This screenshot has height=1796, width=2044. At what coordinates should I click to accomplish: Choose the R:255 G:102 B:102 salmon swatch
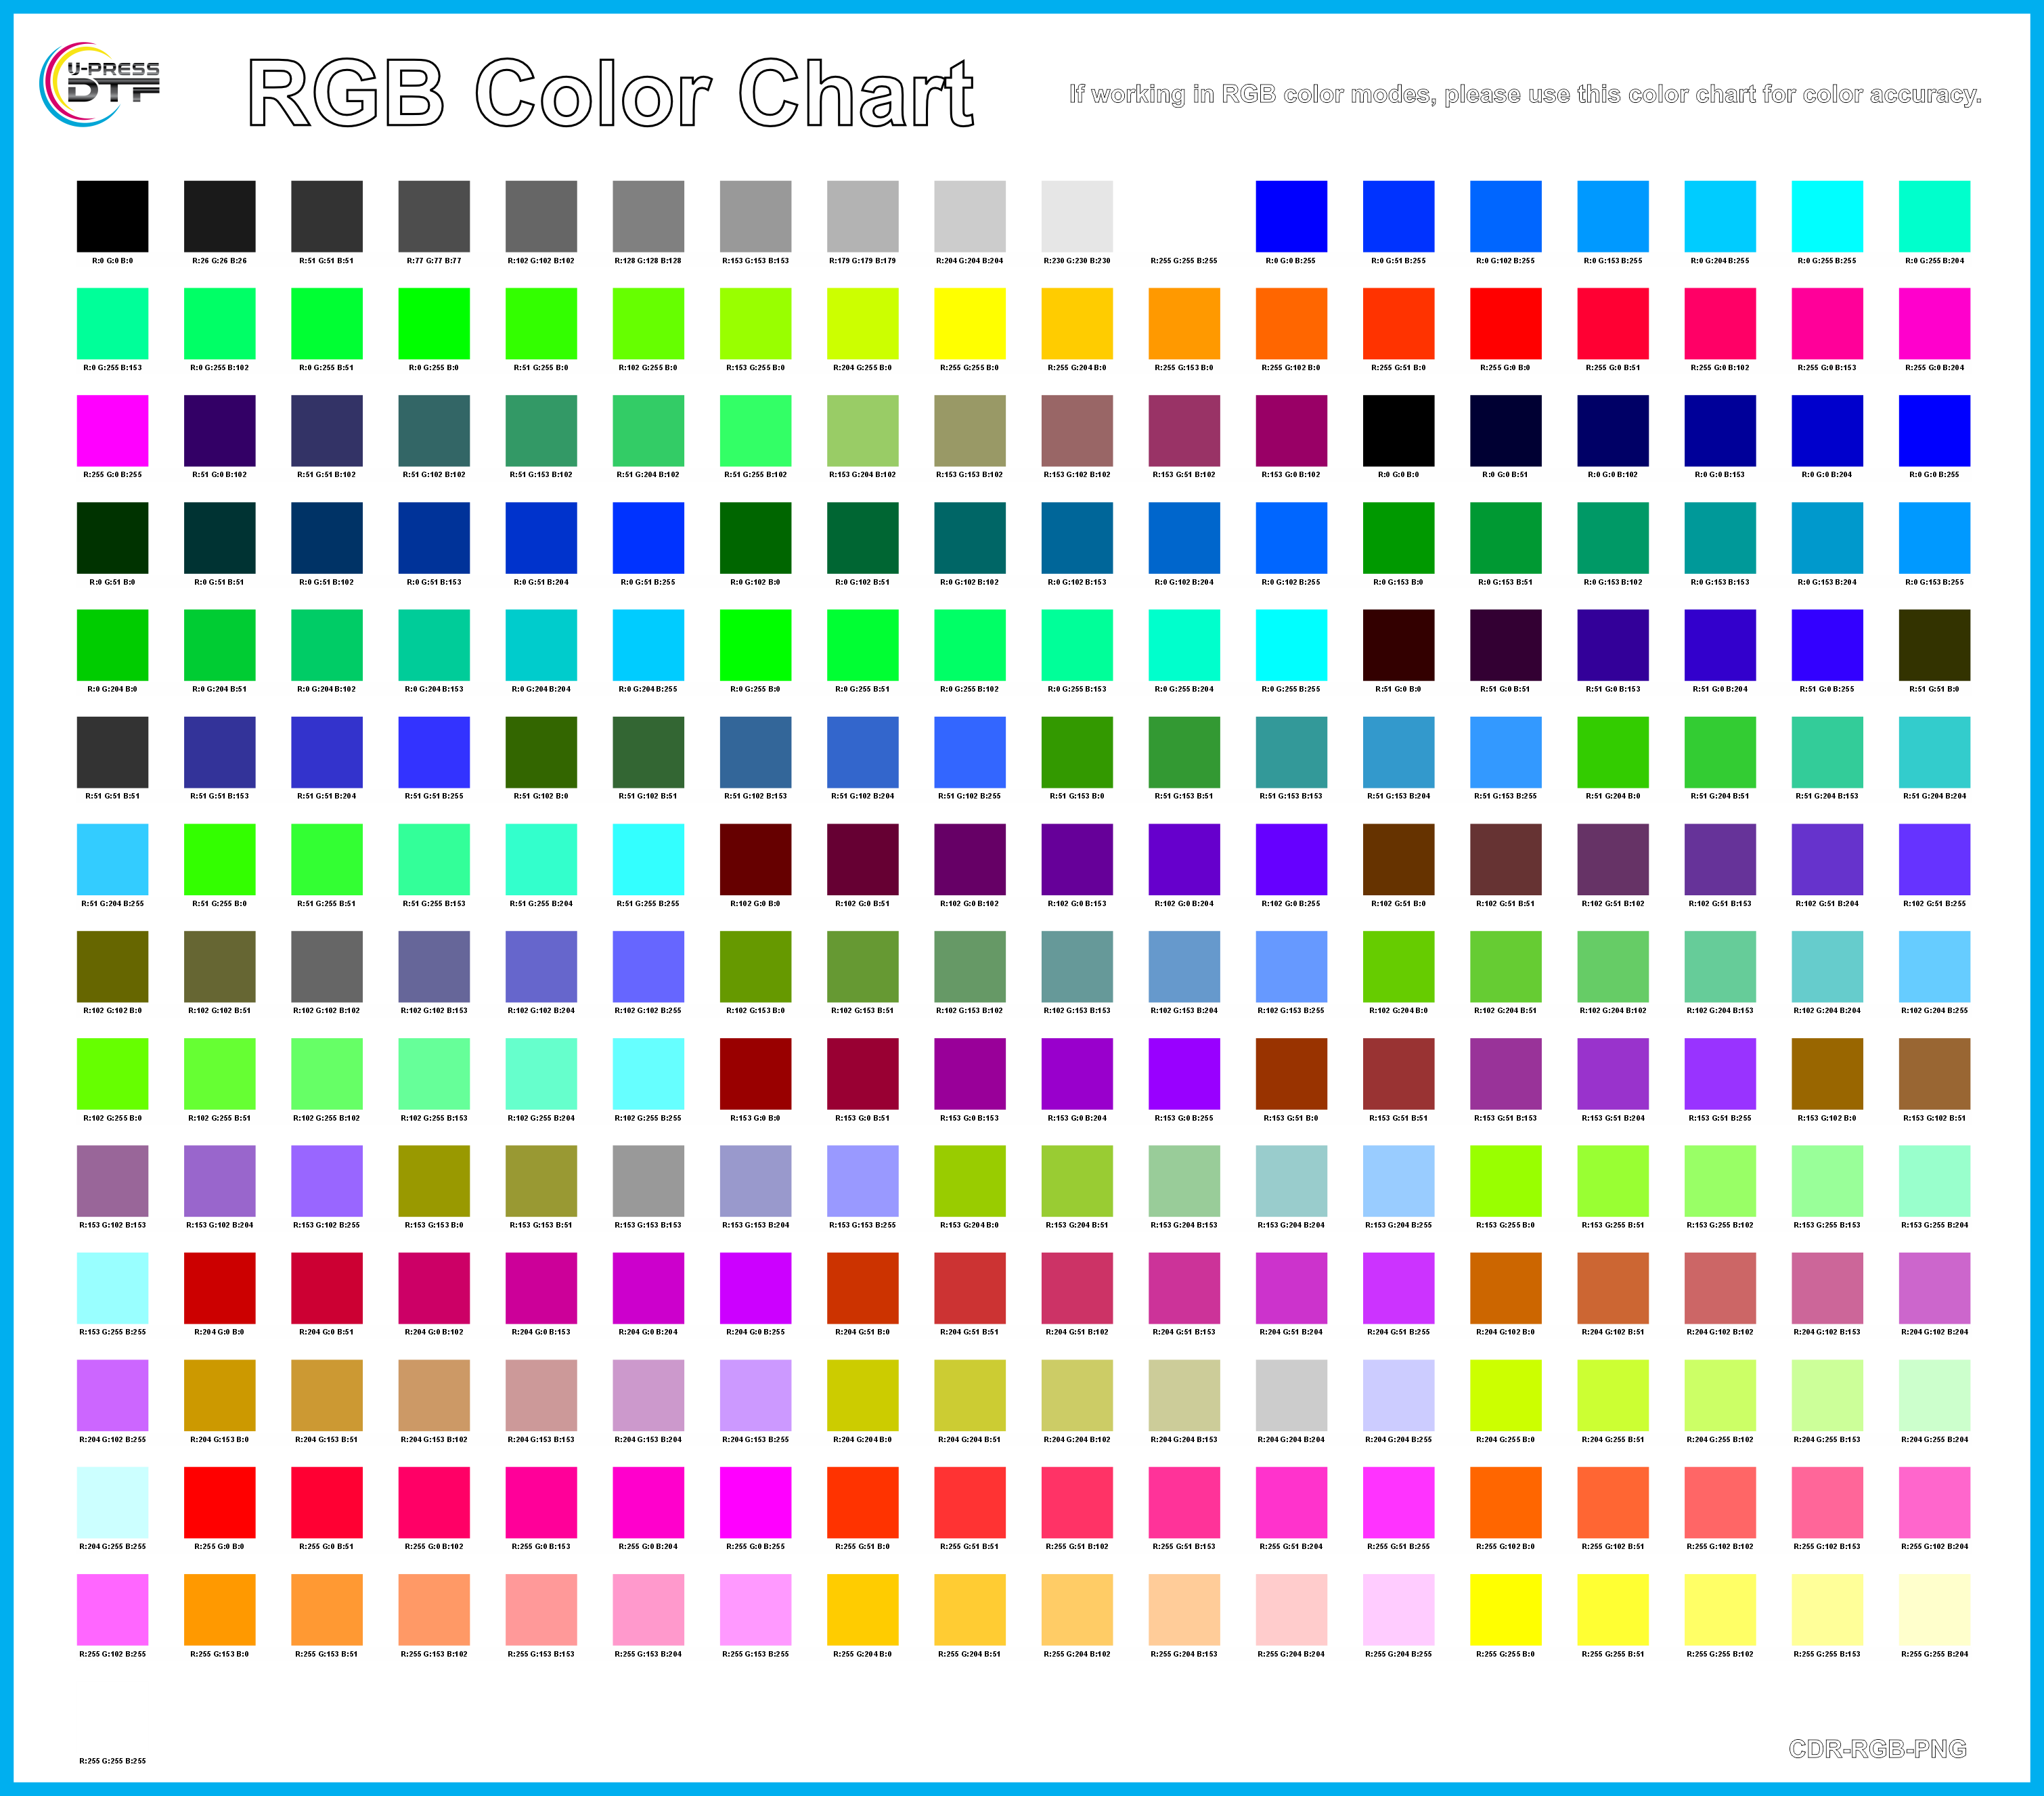1720,1503
